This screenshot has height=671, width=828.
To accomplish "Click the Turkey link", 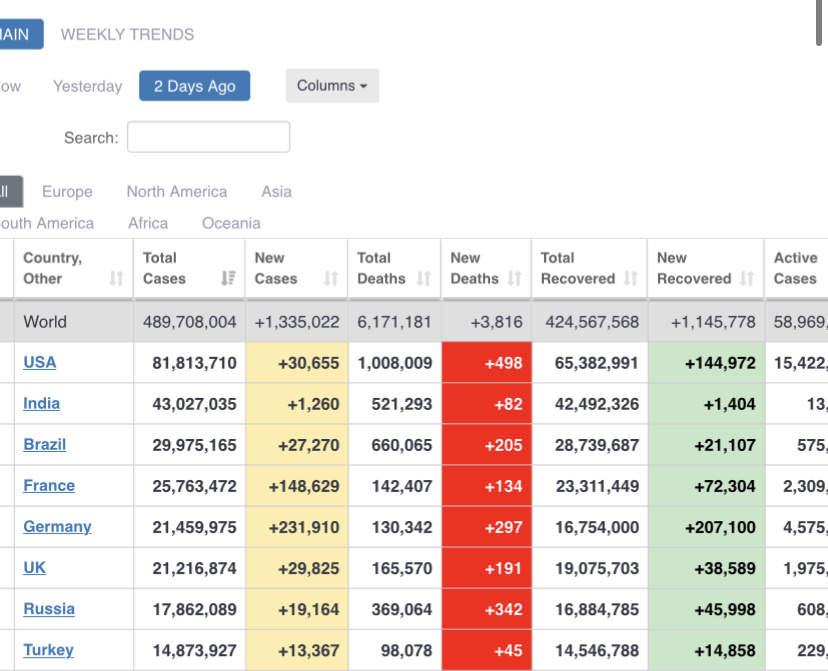I will pos(48,650).
